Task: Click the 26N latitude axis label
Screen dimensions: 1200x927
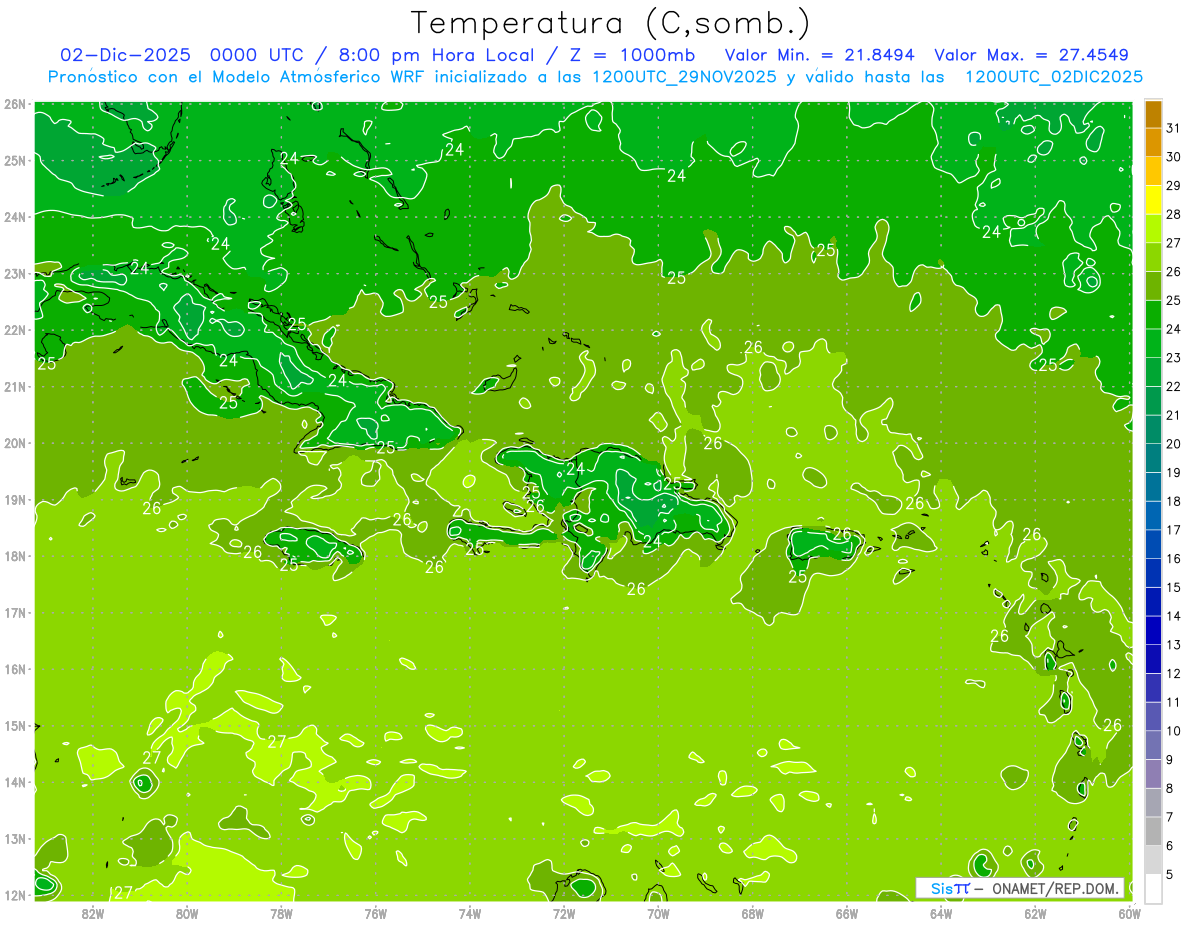Action: [x=15, y=104]
